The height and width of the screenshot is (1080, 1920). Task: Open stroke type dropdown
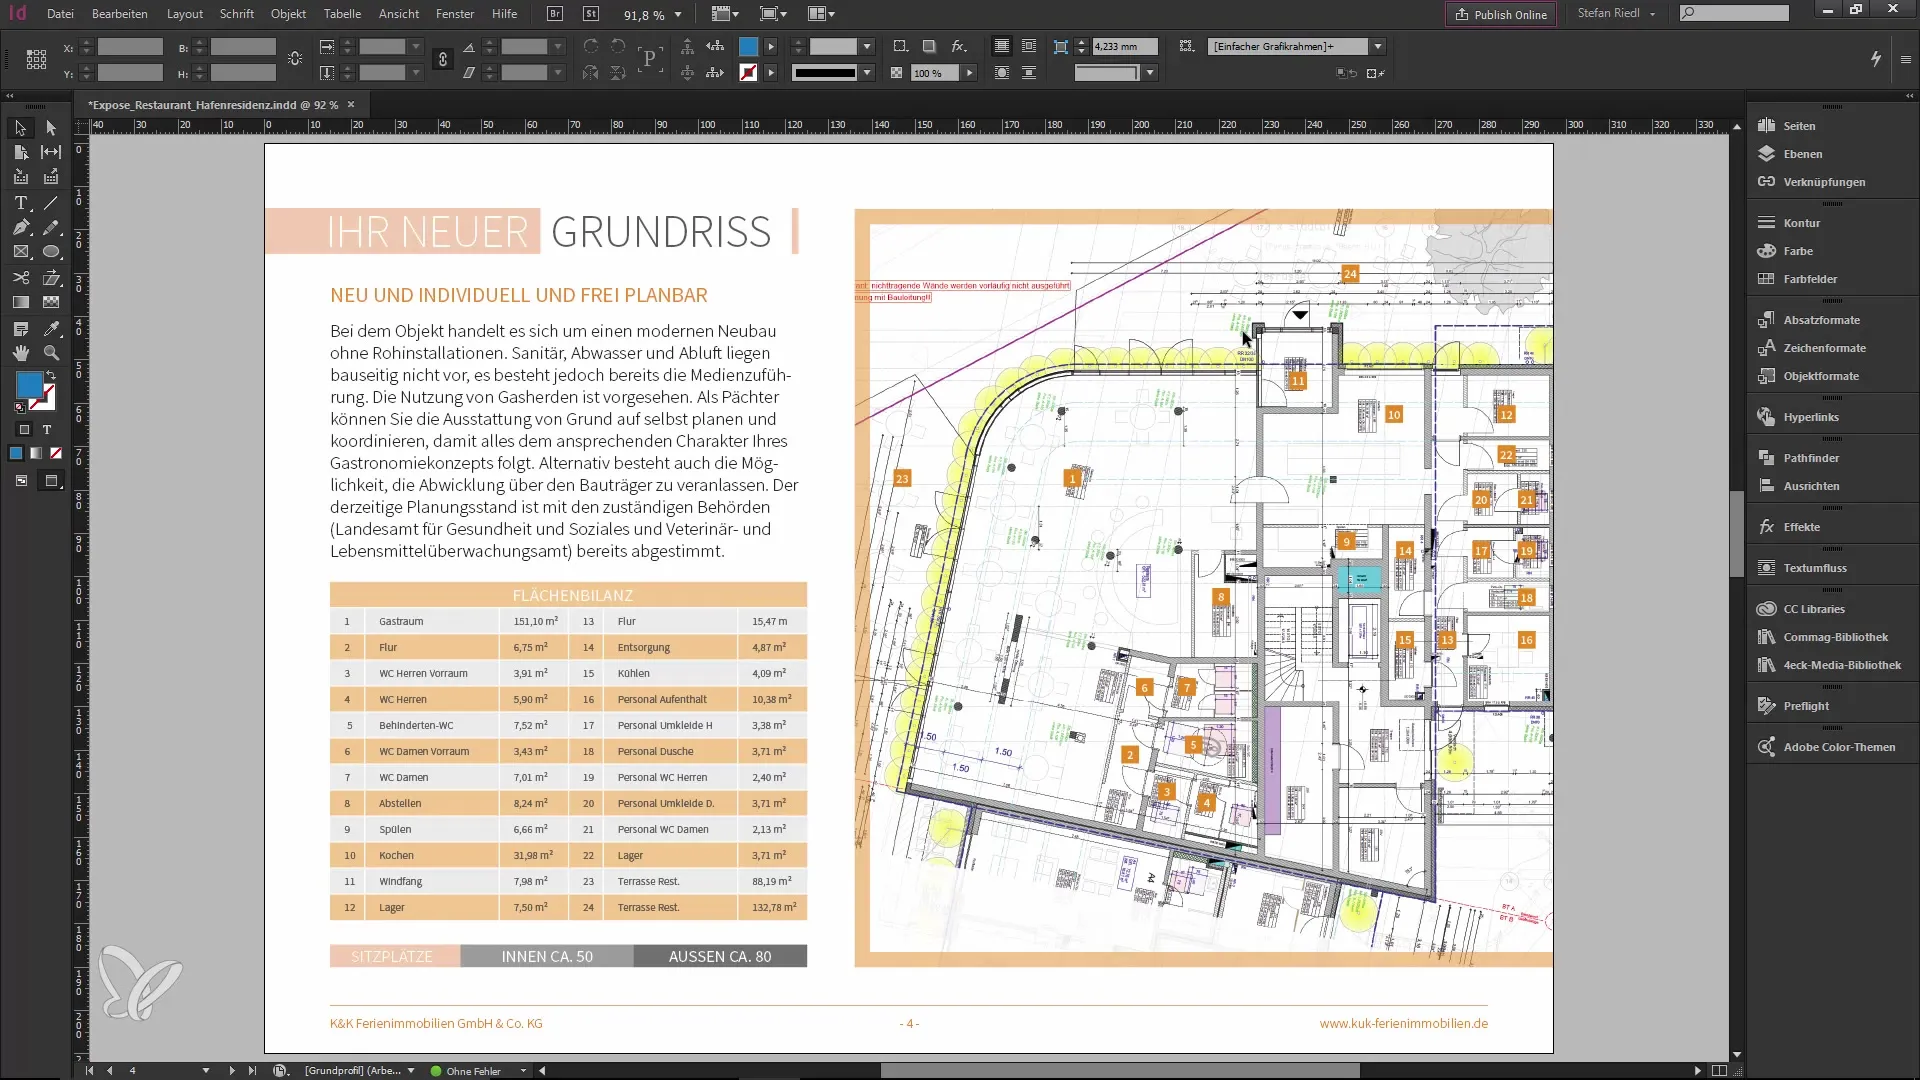pyautogui.click(x=867, y=73)
